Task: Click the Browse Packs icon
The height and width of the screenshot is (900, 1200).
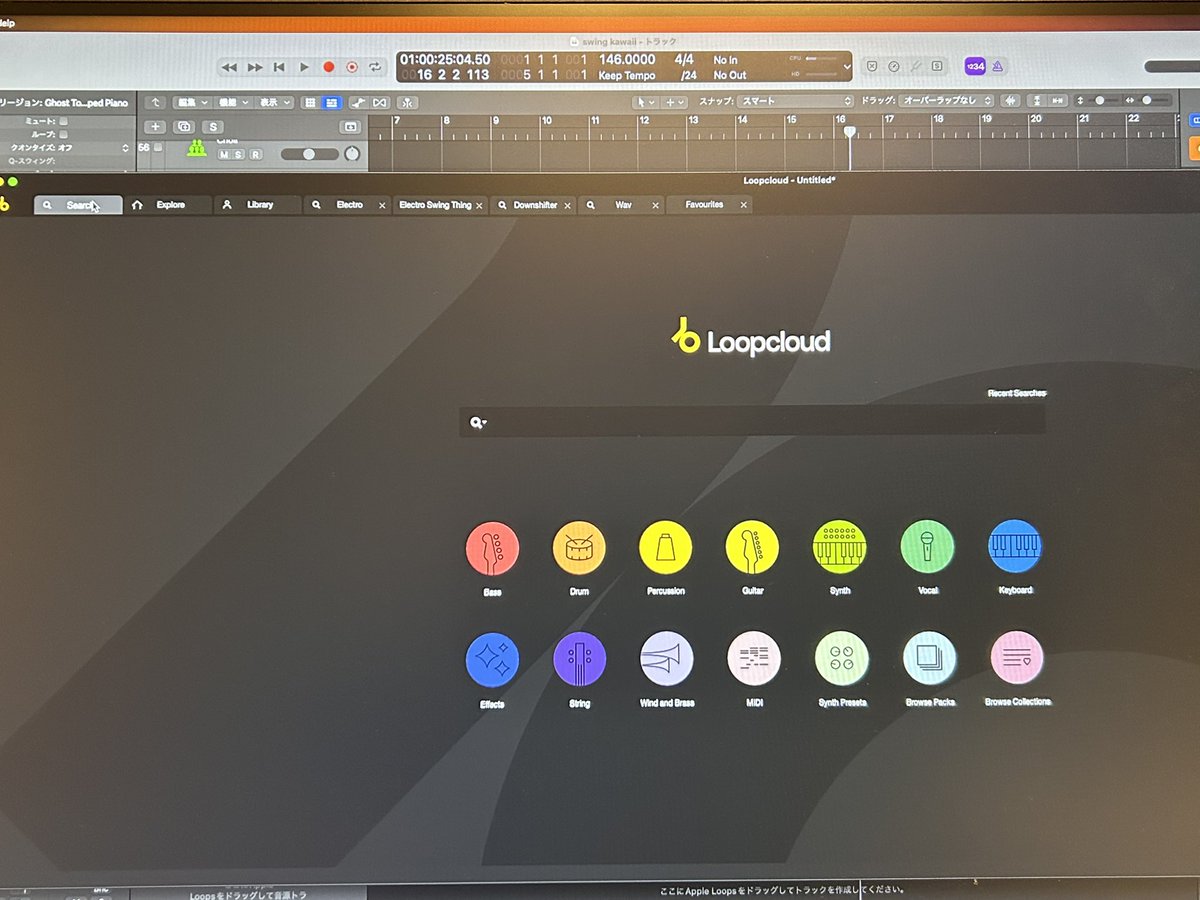Action: pos(930,658)
